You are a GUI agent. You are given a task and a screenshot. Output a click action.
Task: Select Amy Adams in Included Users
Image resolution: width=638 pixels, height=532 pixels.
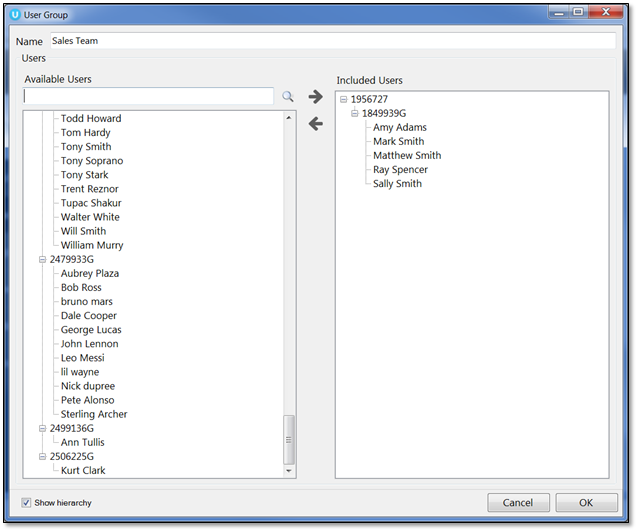click(x=399, y=128)
